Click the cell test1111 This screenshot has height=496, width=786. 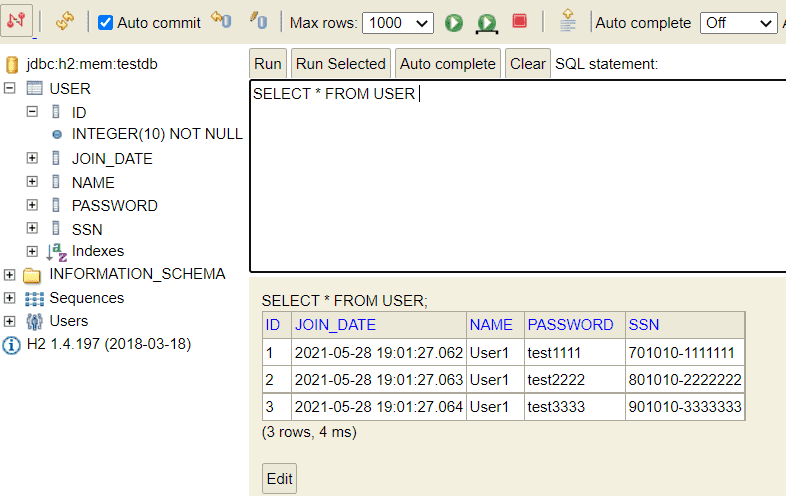click(x=575, y=353)
